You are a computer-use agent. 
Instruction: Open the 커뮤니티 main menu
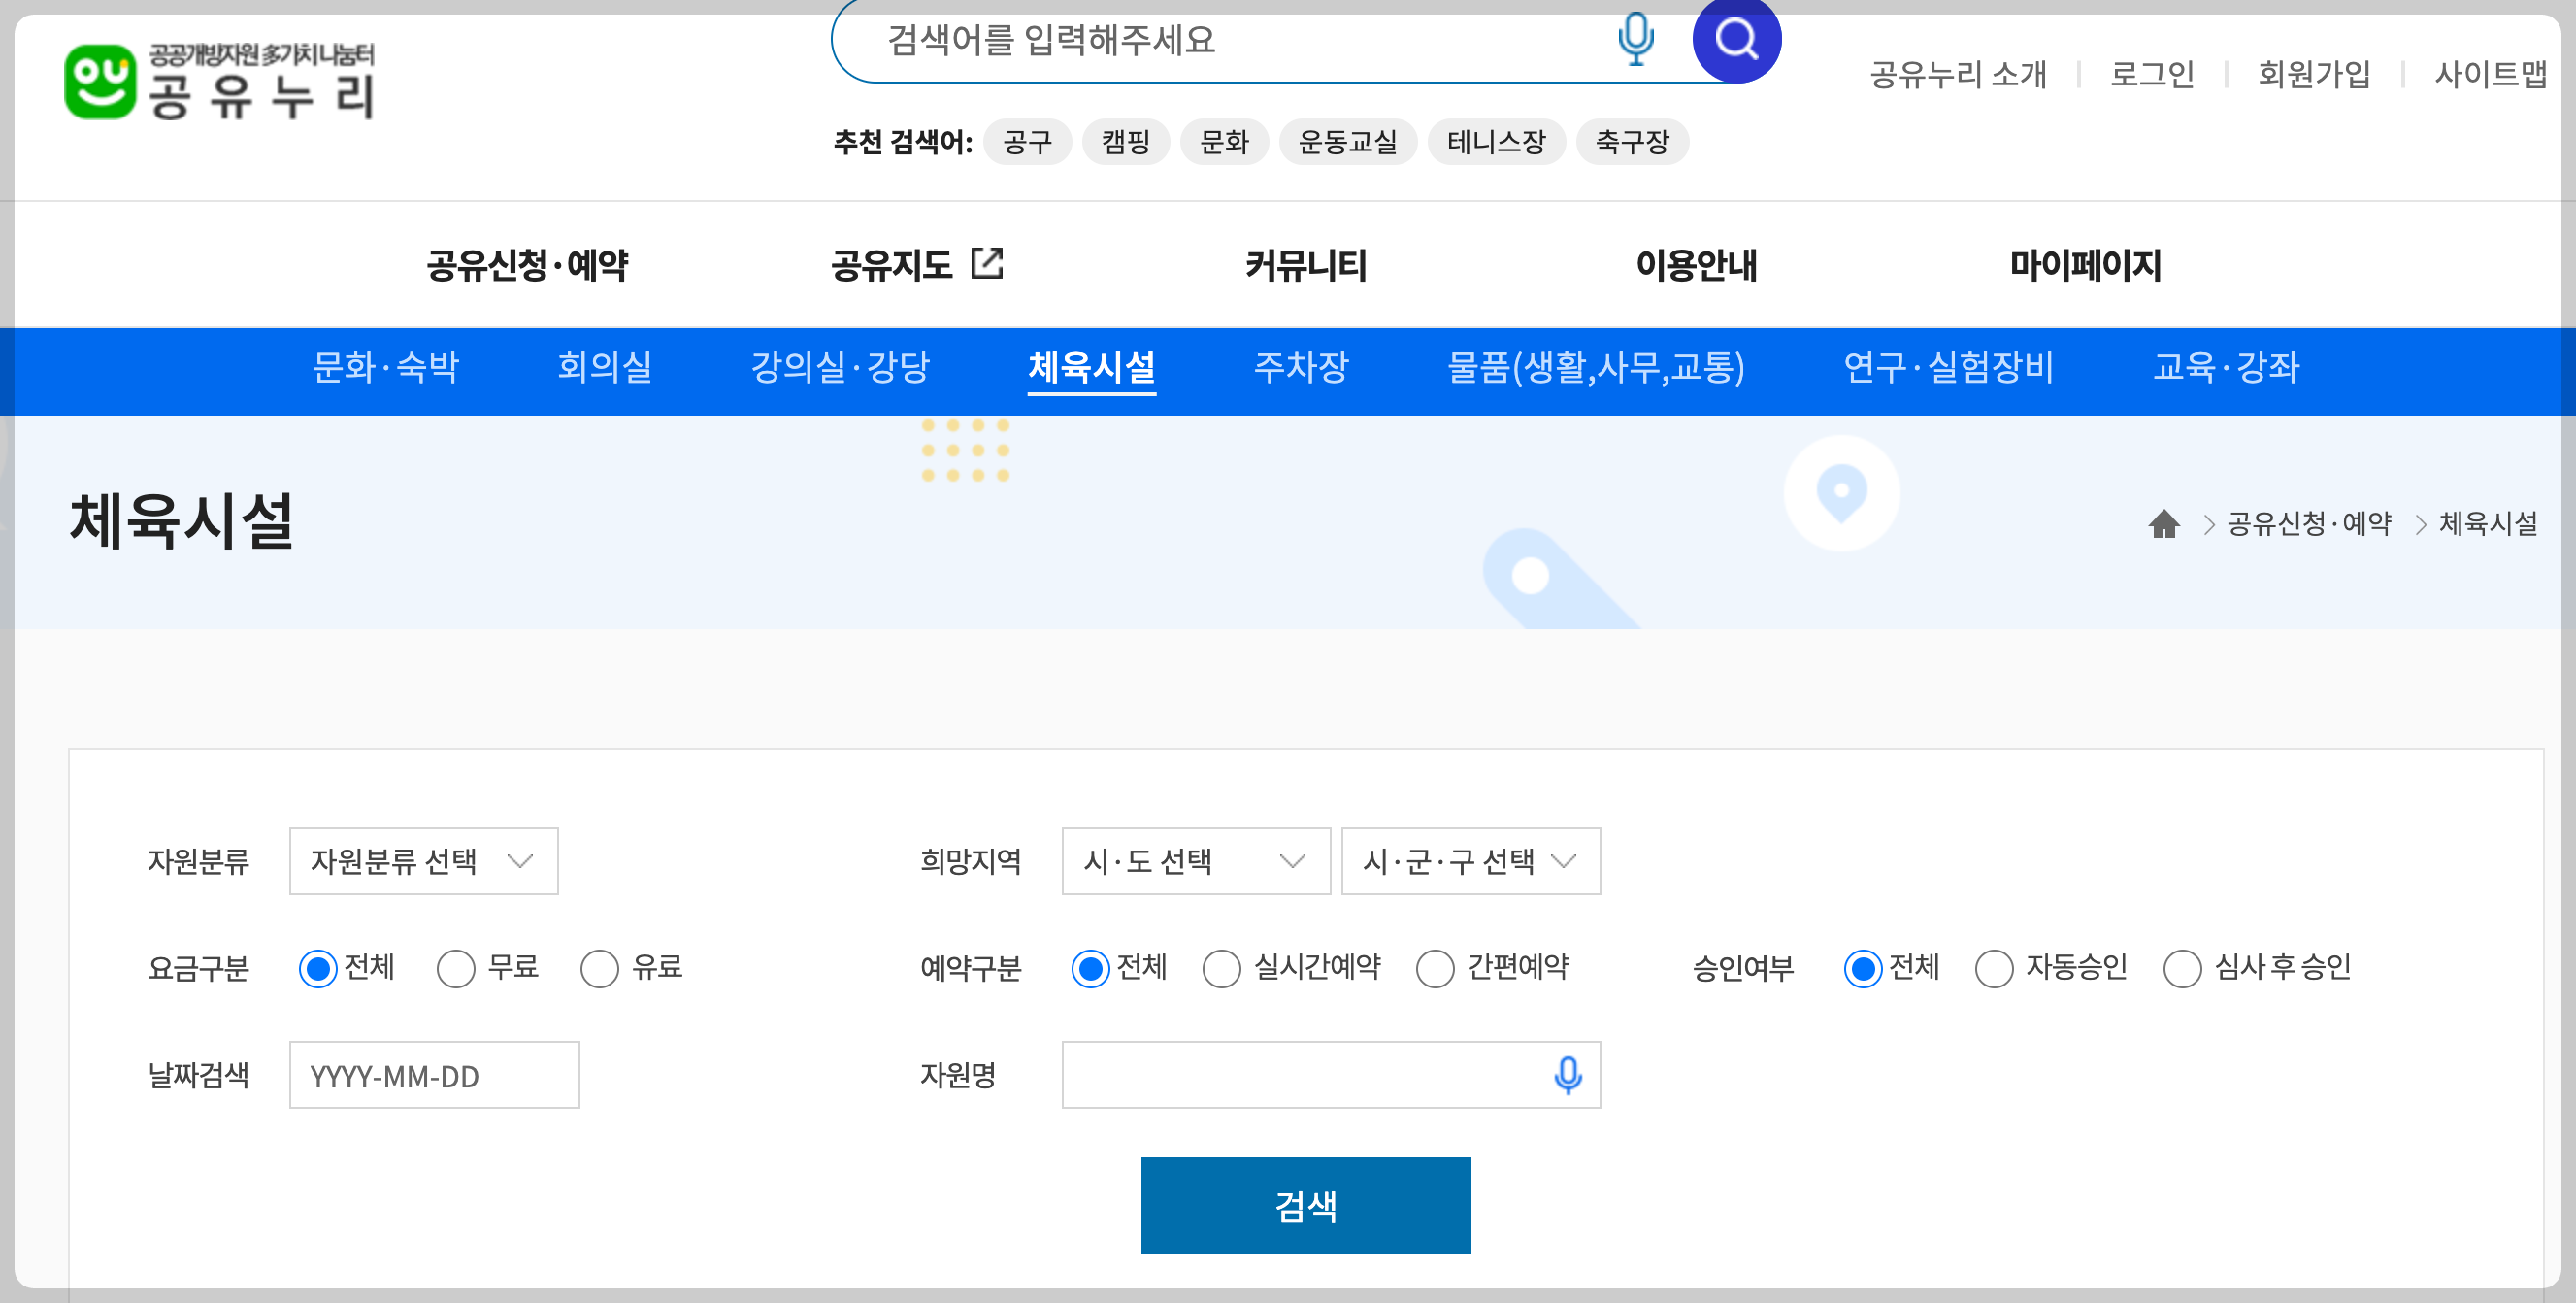(x=1305, y=265)
